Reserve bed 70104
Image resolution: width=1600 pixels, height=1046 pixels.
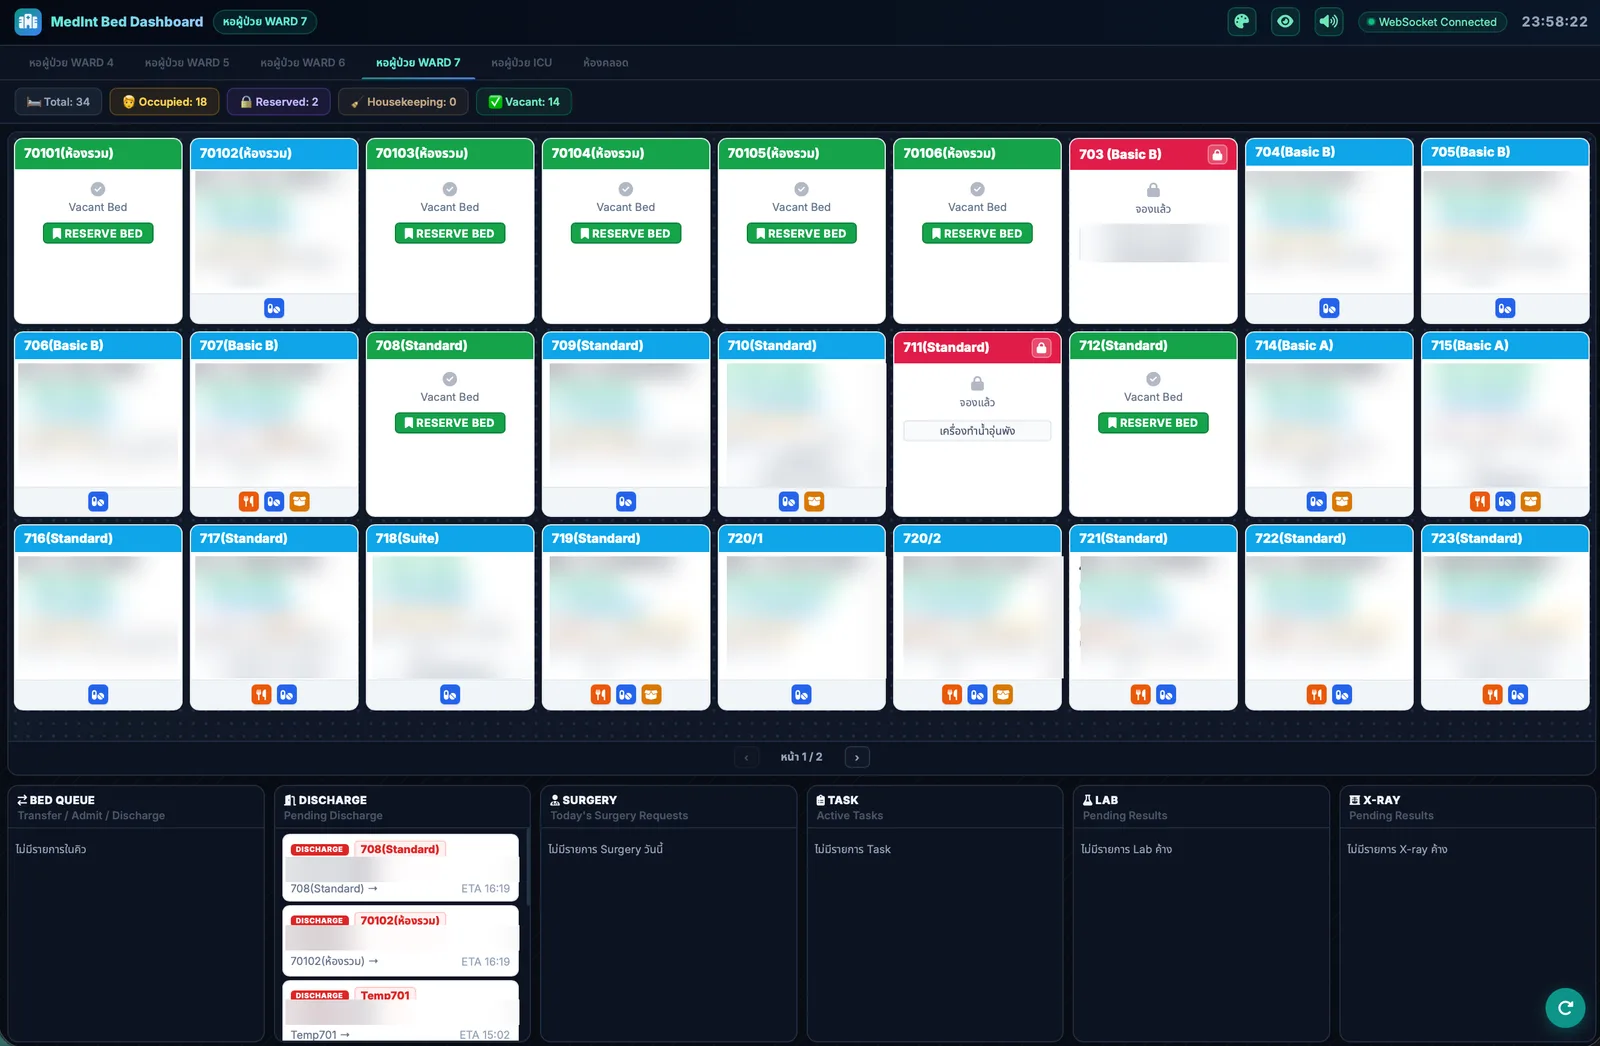coord(626,233)
